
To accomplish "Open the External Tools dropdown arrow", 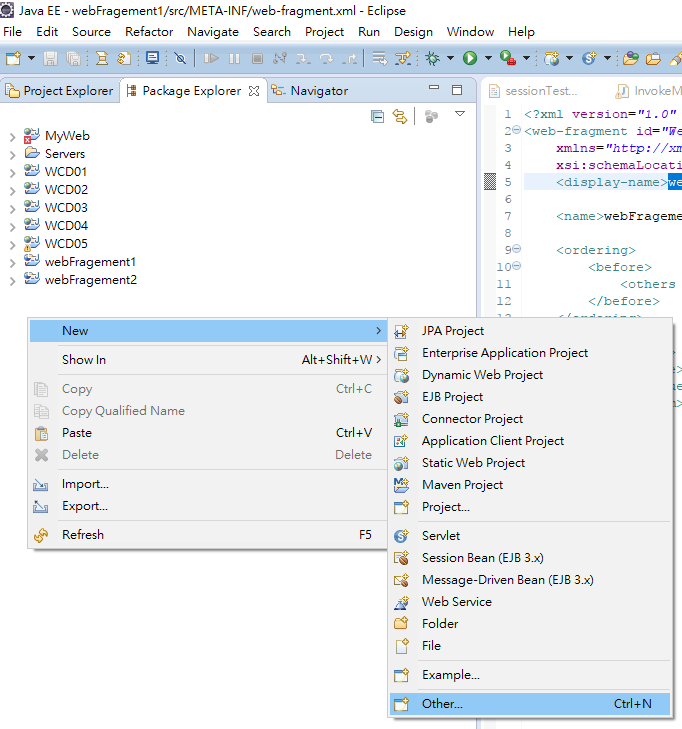I will (526, 59).
